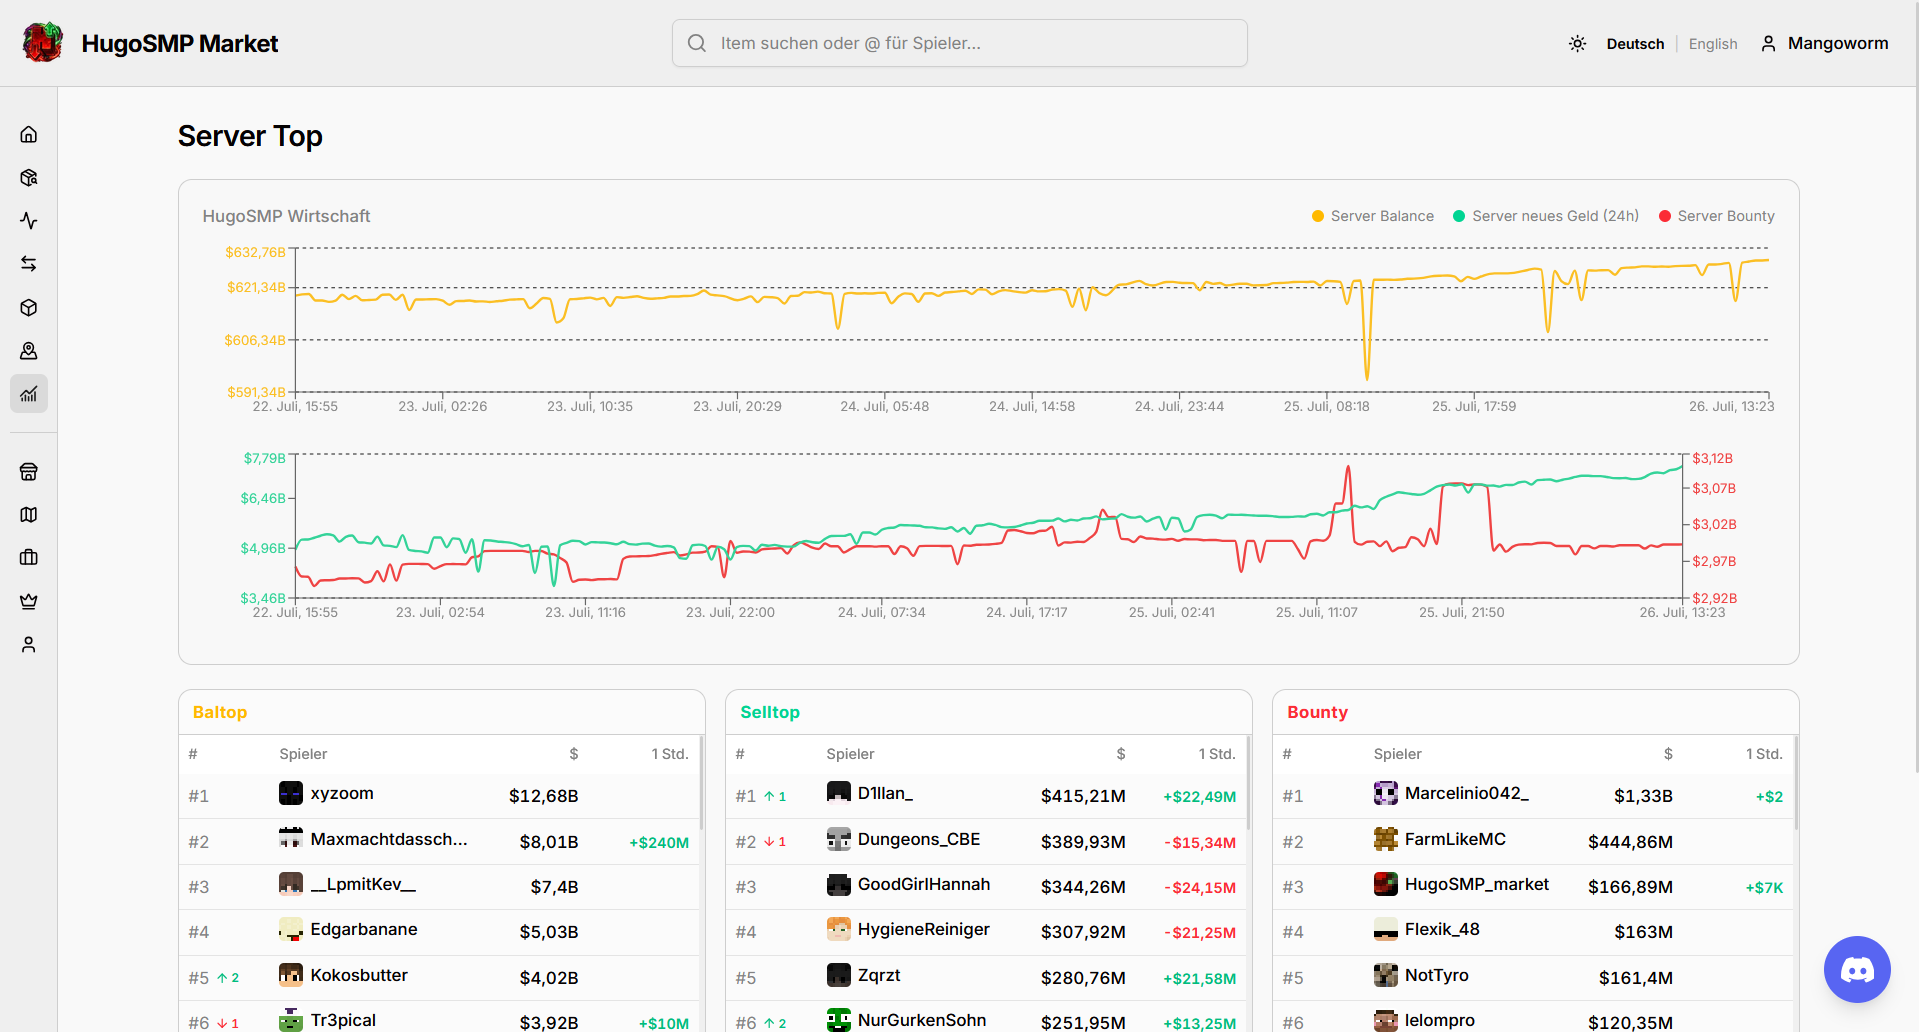Click the FarmLikeMC player avatar

[1386, 839]
